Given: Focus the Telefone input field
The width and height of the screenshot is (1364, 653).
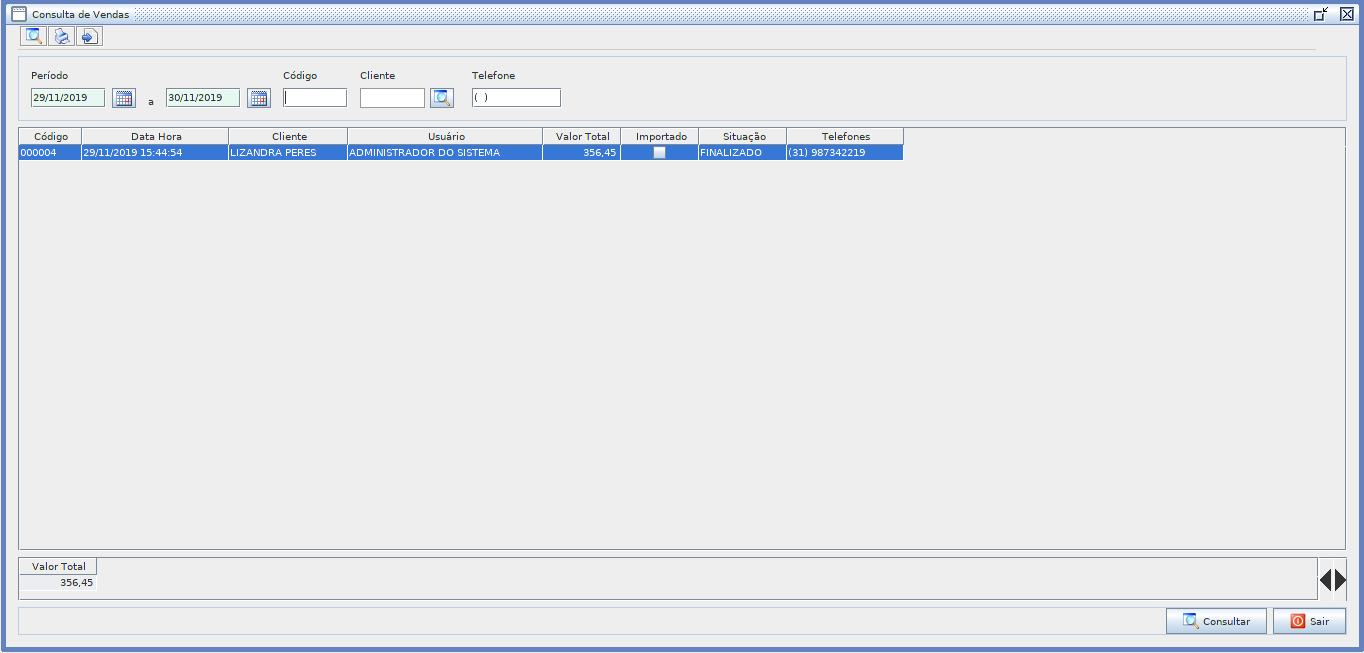Looking at the screenshot, I should click(516, 98).
